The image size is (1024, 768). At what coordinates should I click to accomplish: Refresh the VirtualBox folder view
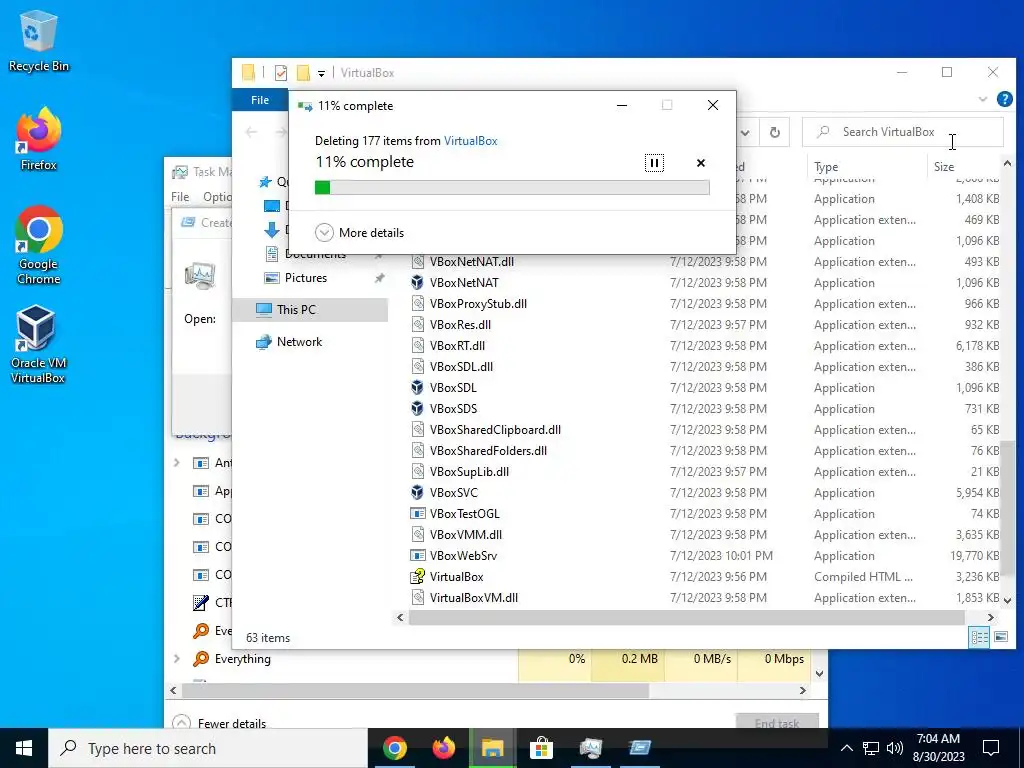tap(775, 132)
